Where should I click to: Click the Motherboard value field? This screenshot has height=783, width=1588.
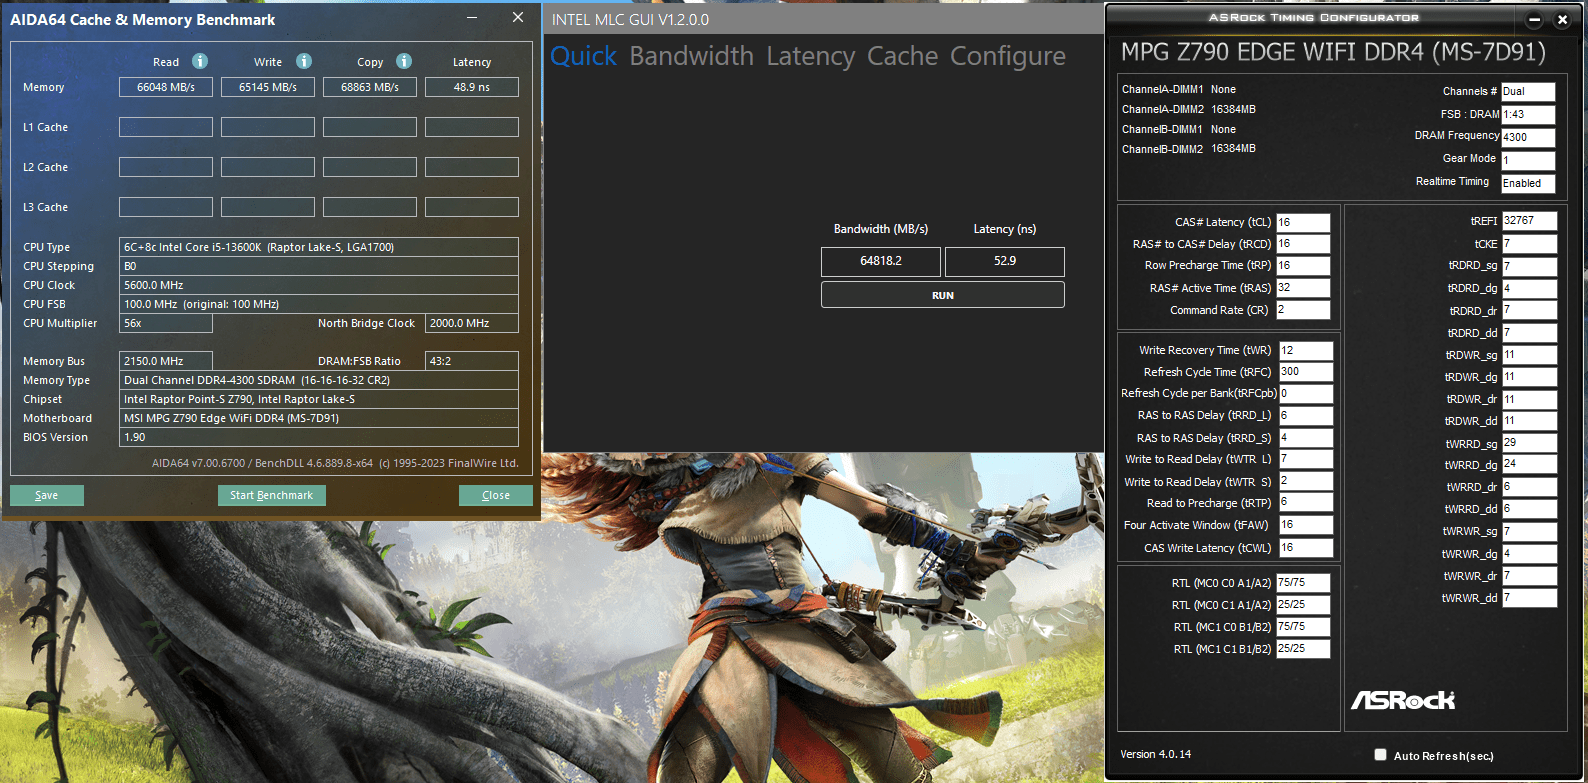point(319,418)
